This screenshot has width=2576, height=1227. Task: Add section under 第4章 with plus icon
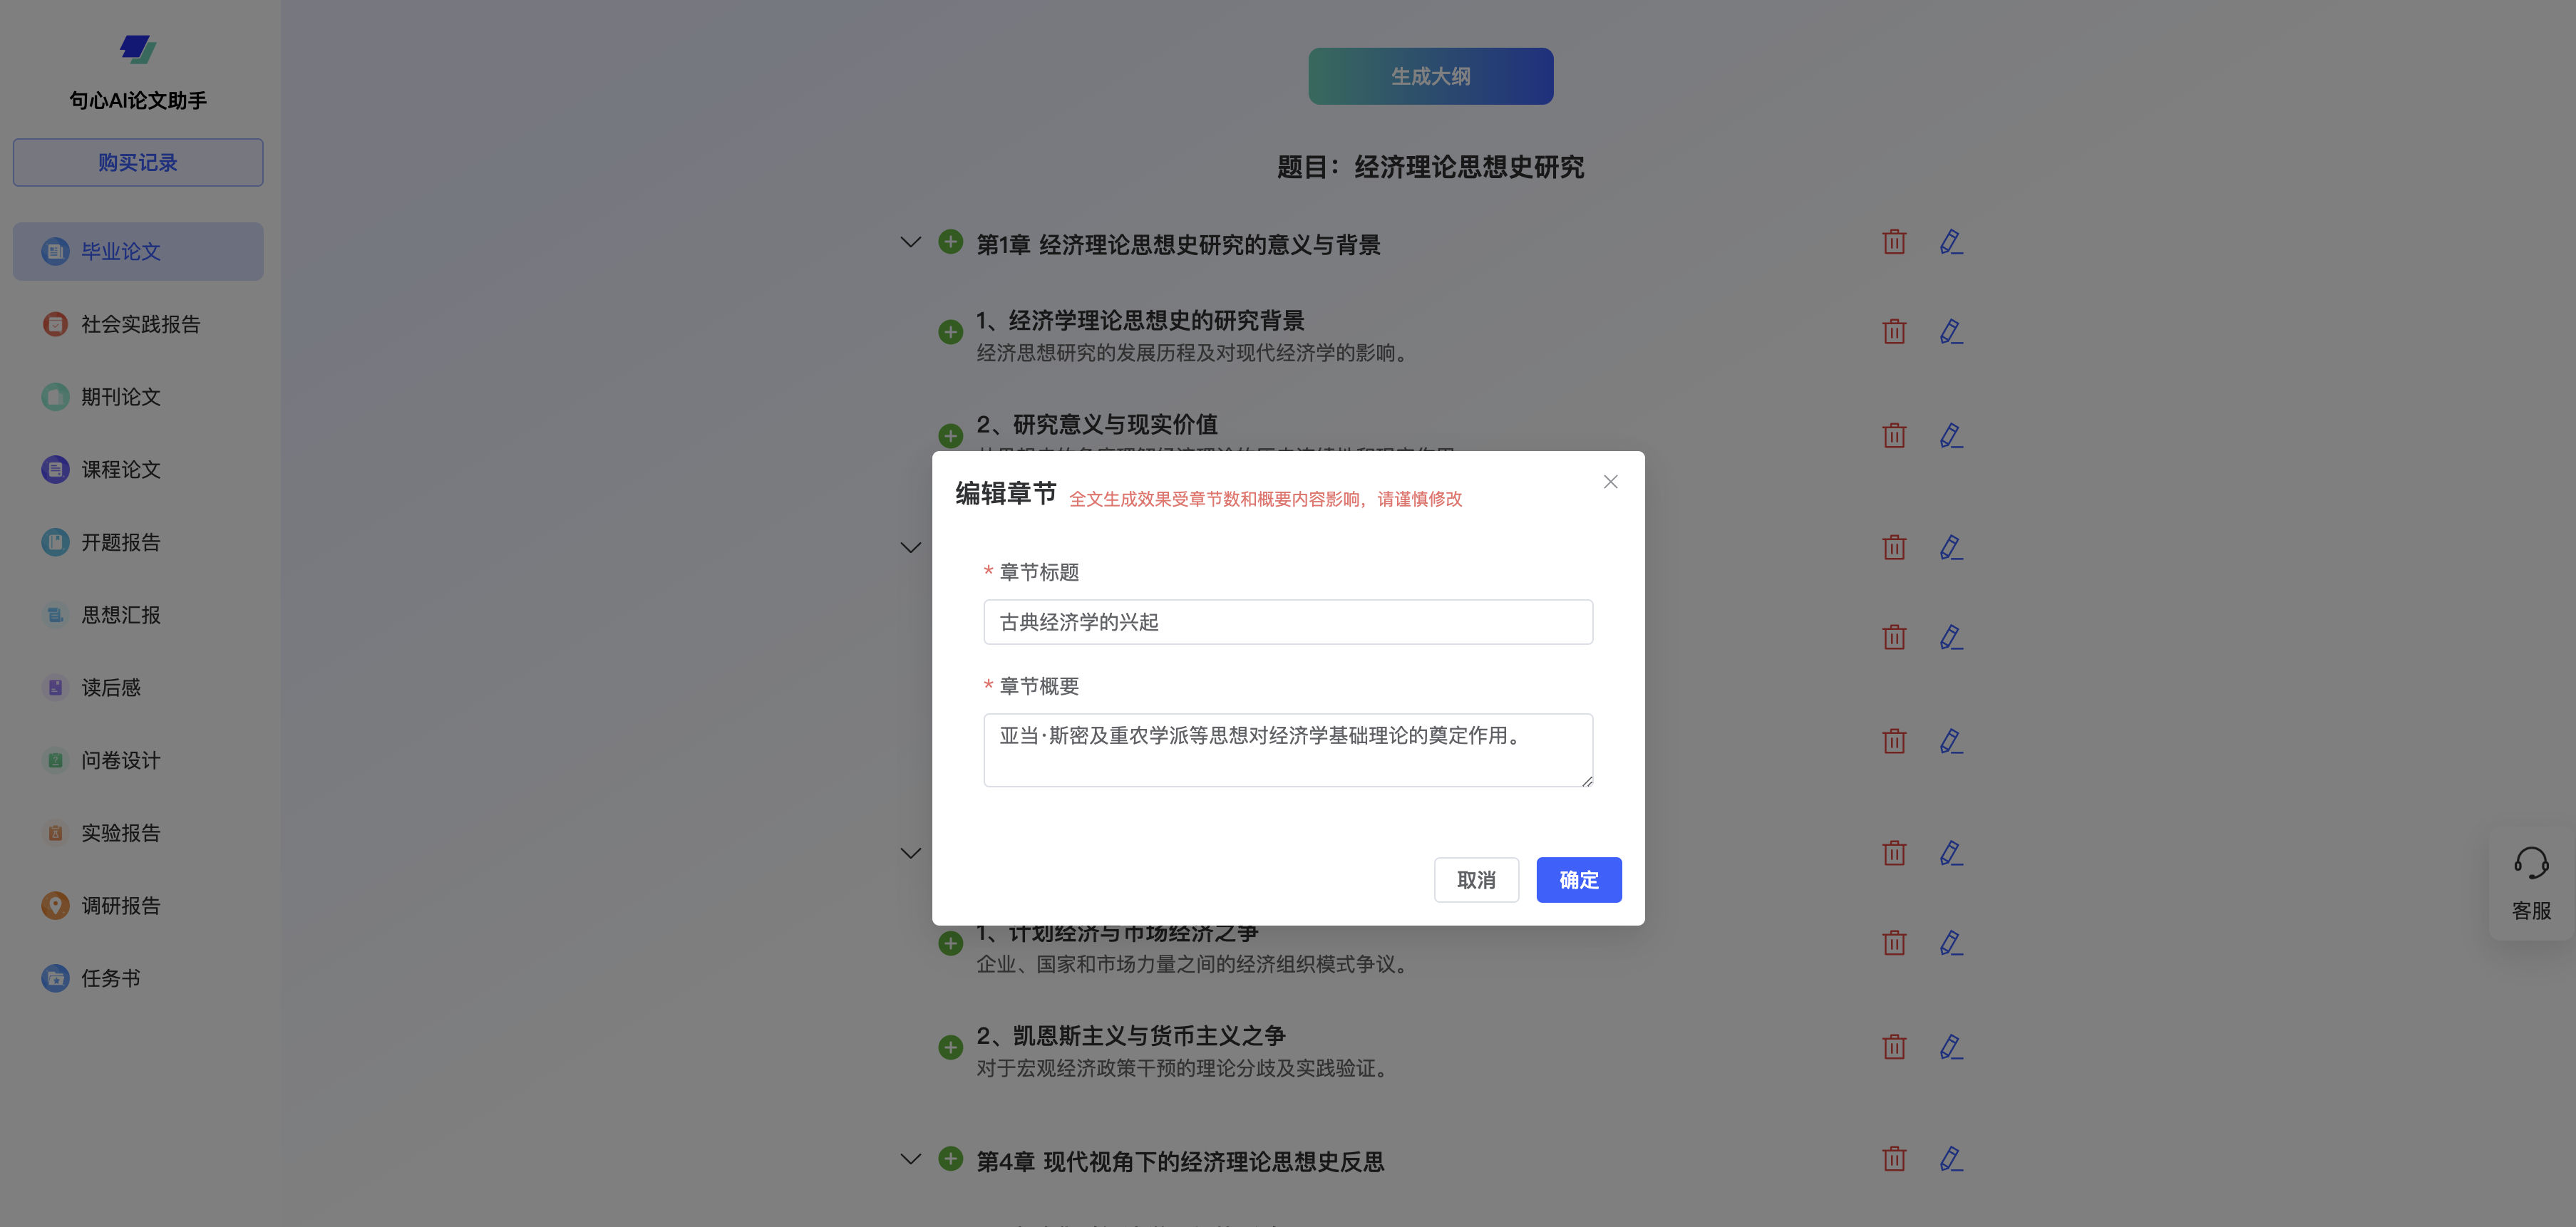click(x=950, y=1159)
